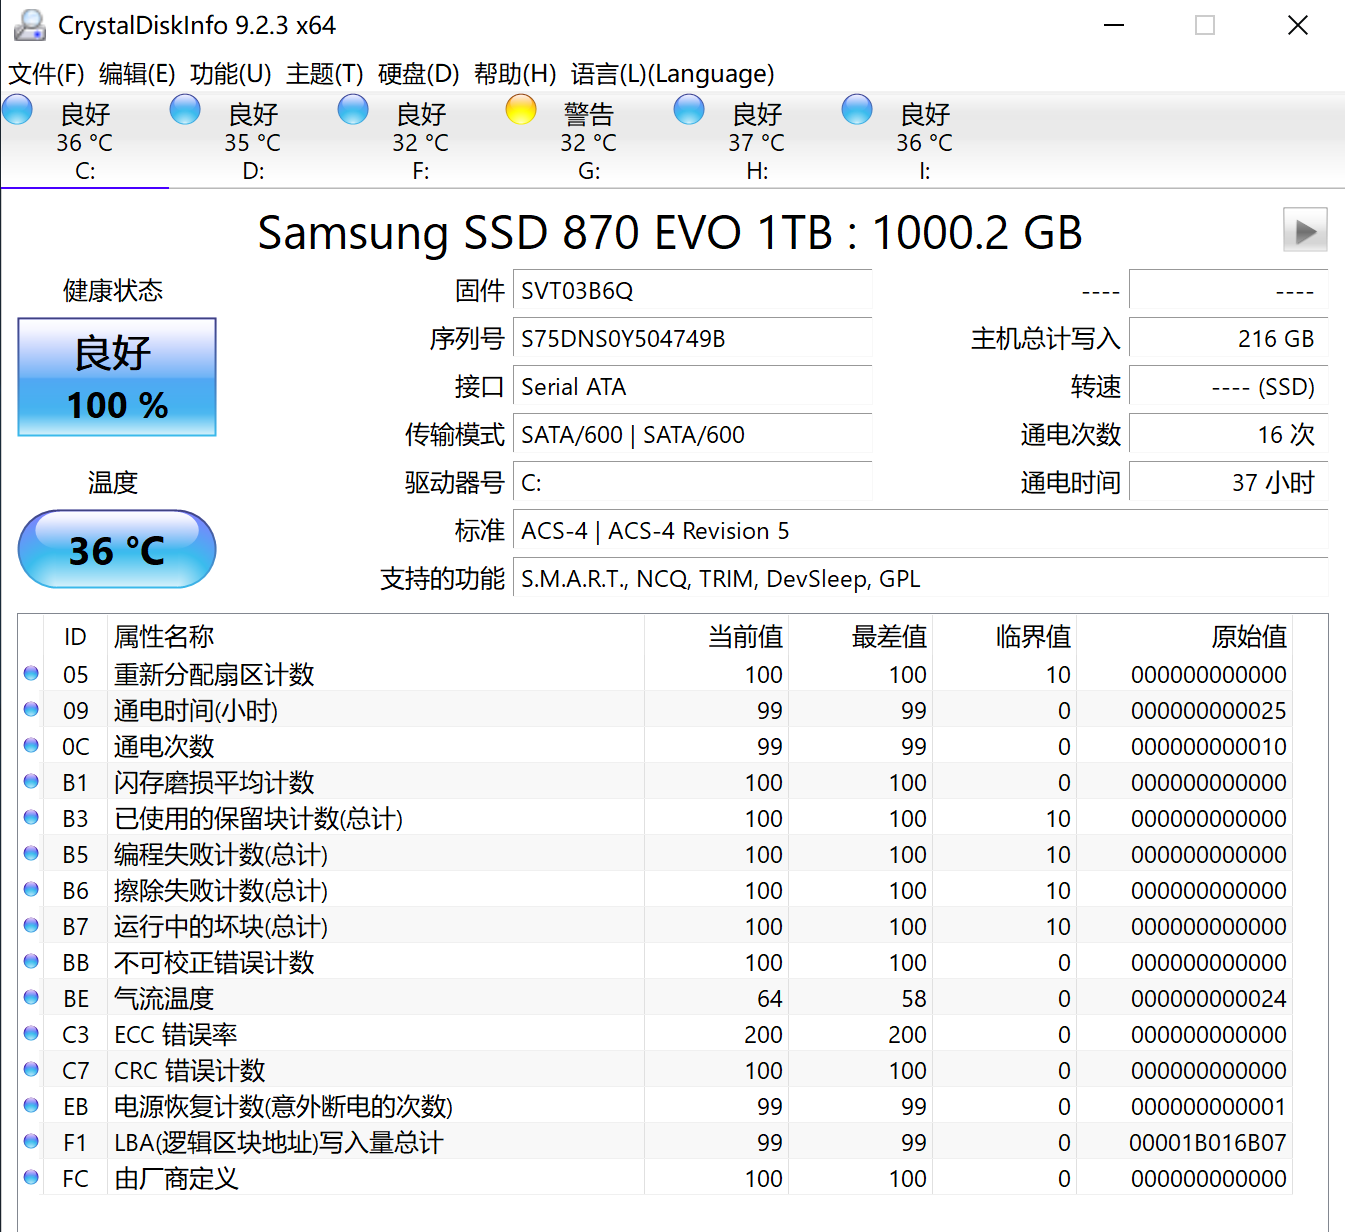Screen dimensions: 1345x1232
Task: Click the blue status orb for drive F:
Action: point(353,110)
